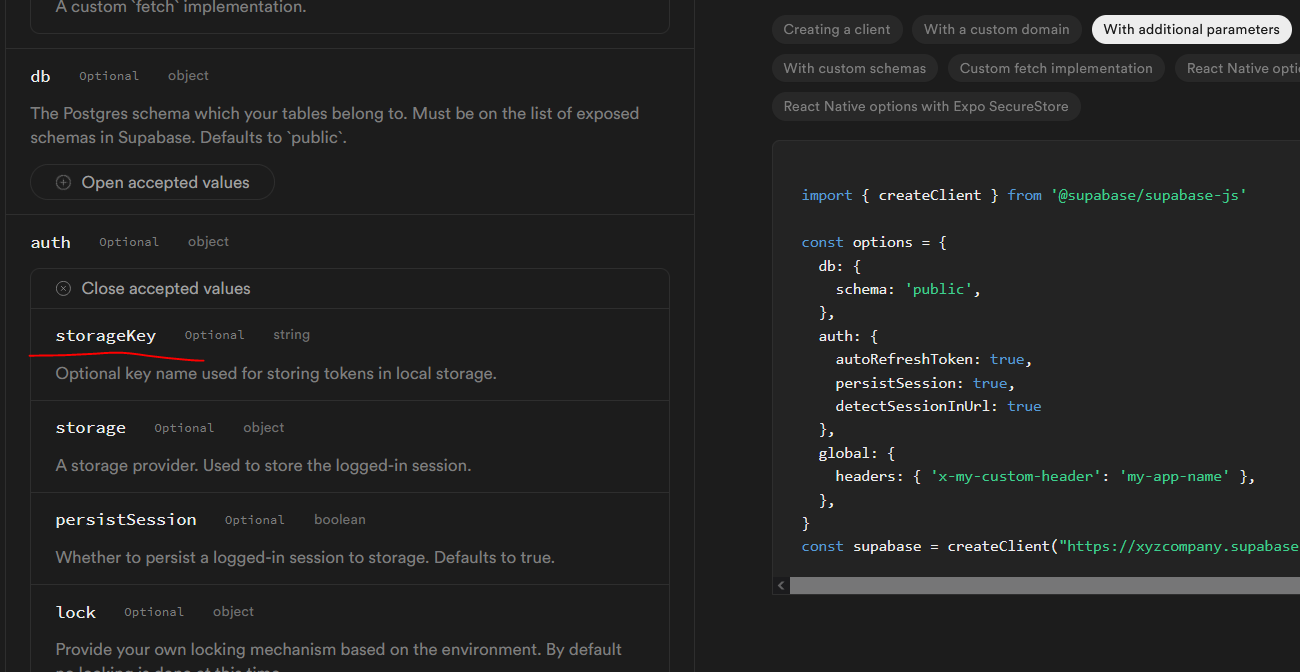Click the plus icon beside Open accepted values
This screenshot has width=1300, height=672.
(x=63, y=182)
